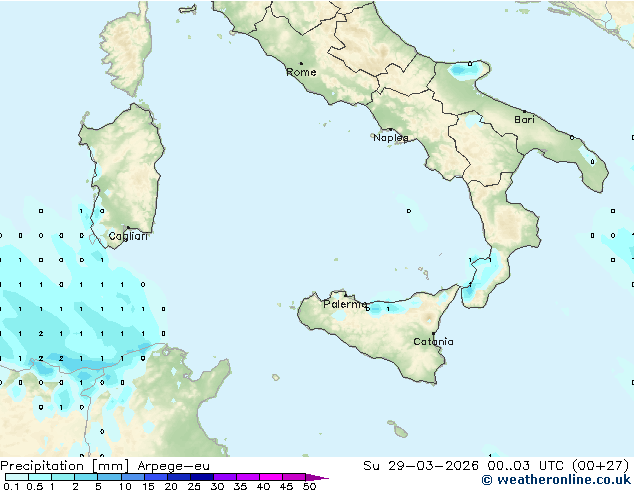Click the 00..03 UTC time range text
634x490 pixels.
point(525,466)
